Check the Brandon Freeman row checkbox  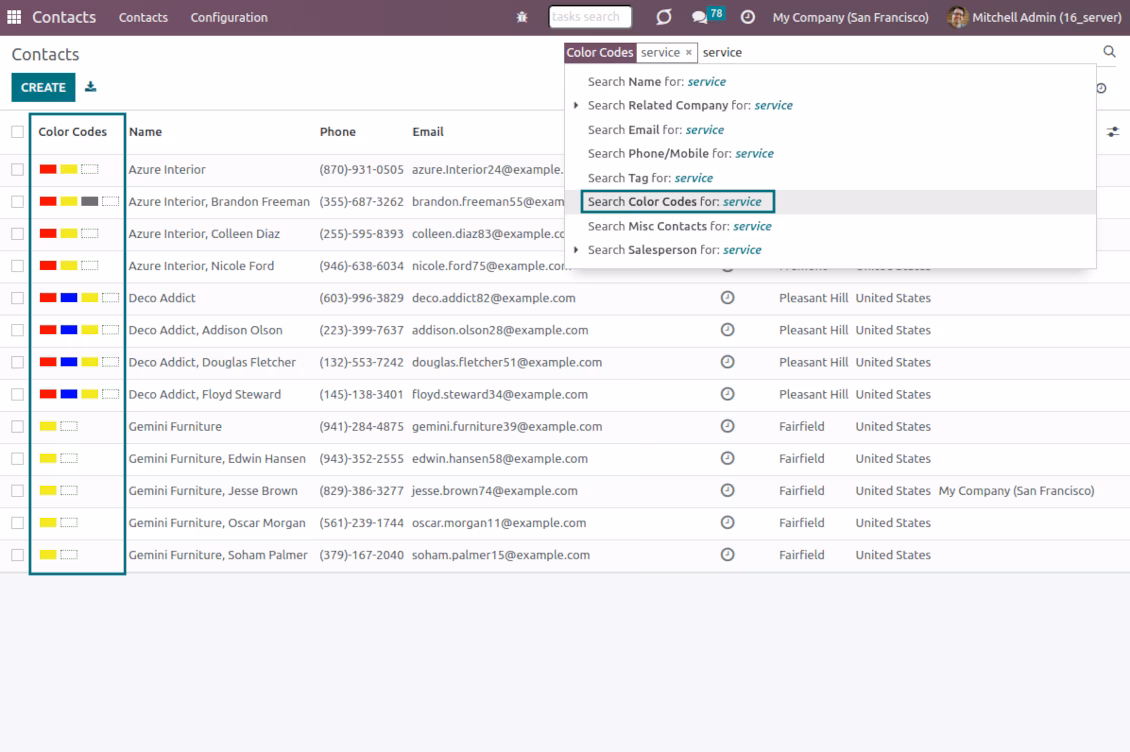(x=17, y=202)
